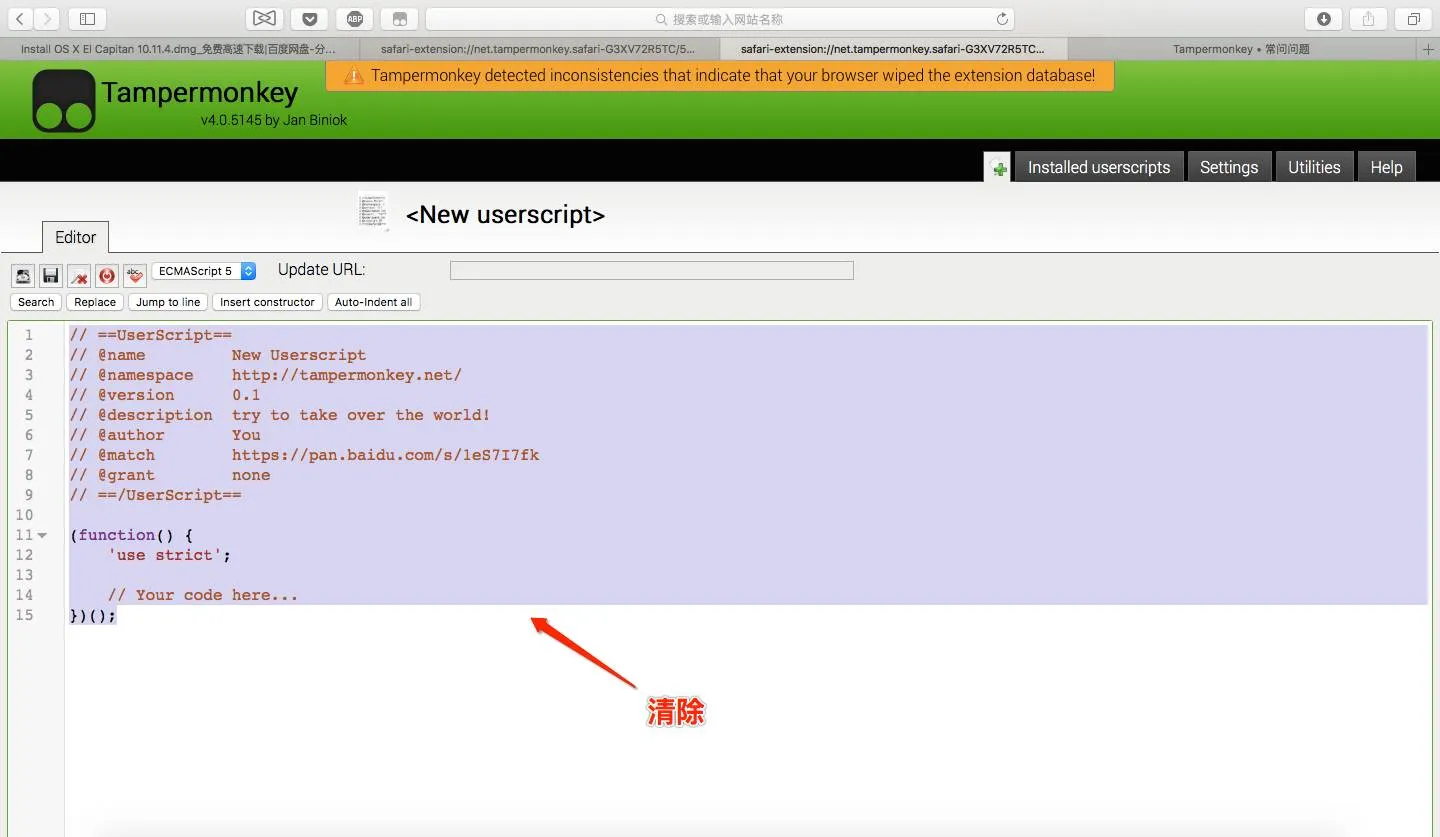Select the Editor tab
The image size is (1440, 837).
pyautogui.click(x=76, y=237)
